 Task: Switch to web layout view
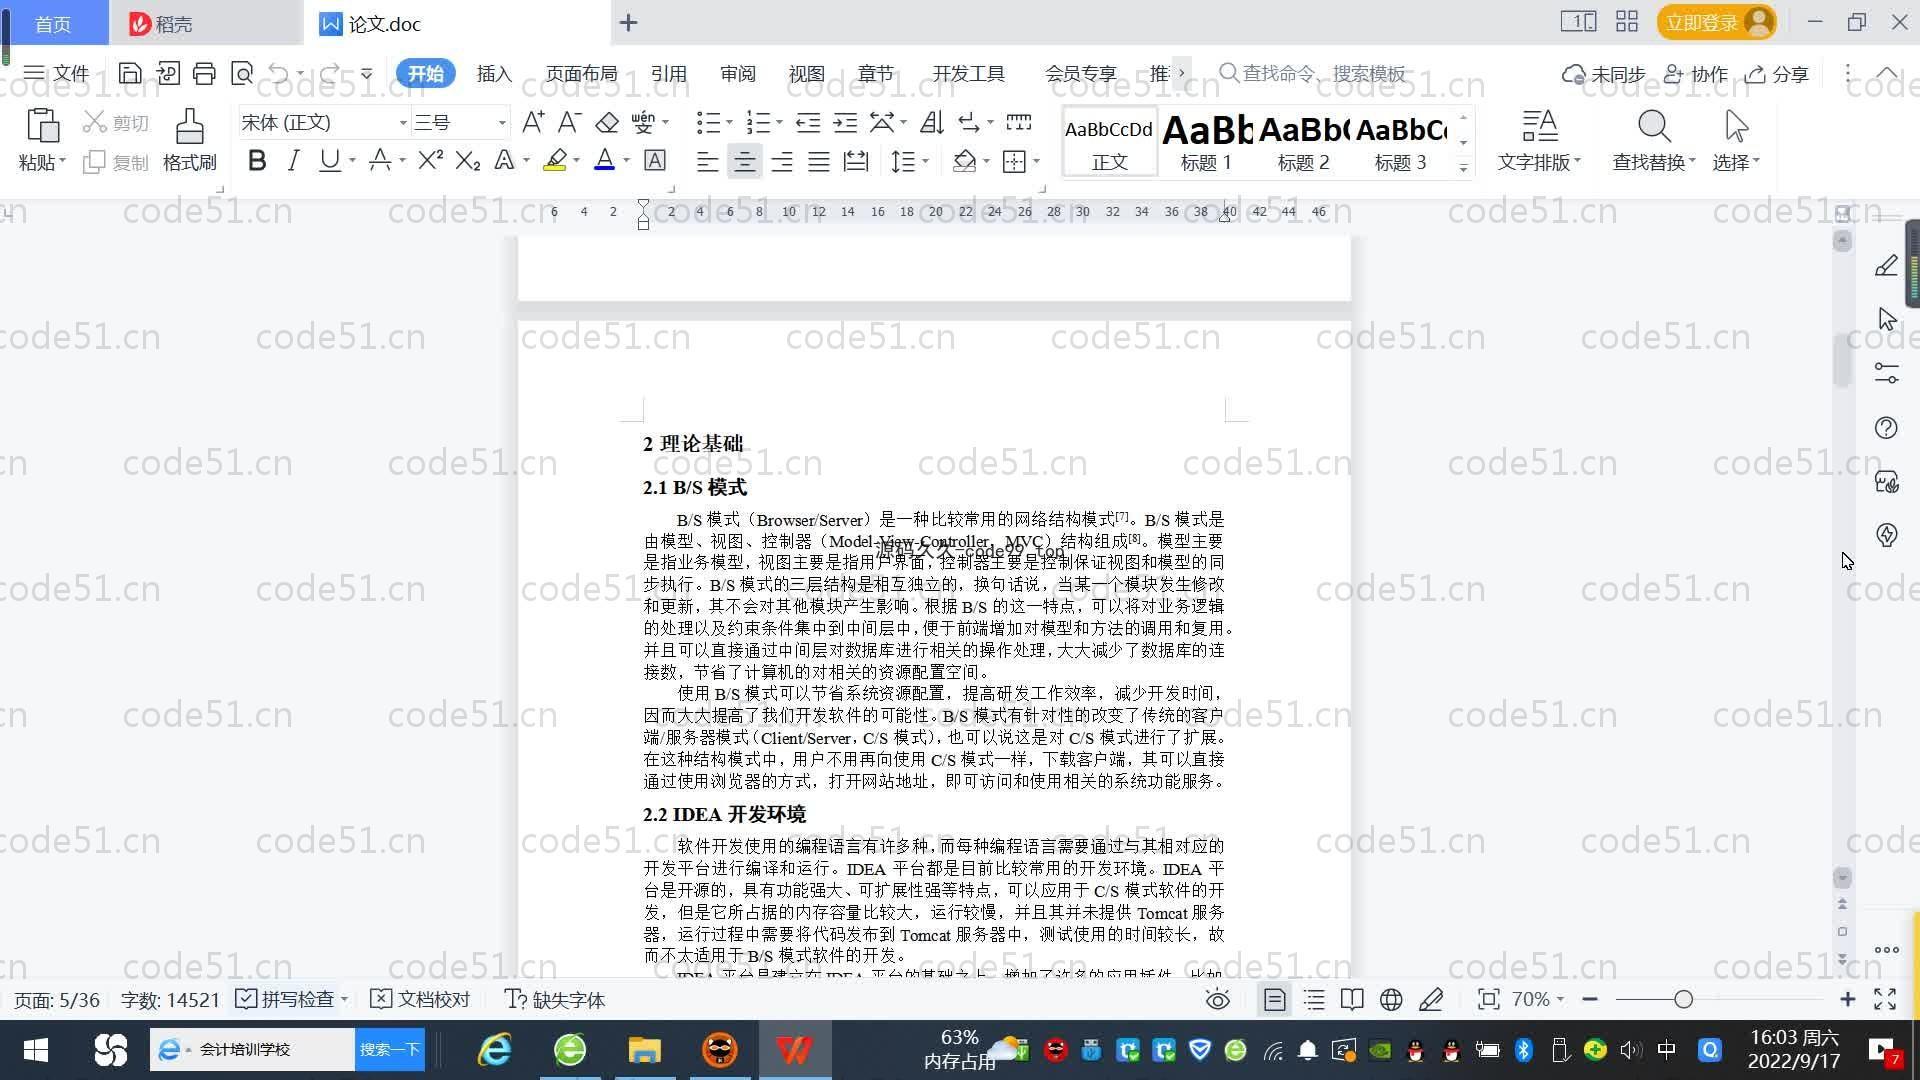tap(1391, 999)
